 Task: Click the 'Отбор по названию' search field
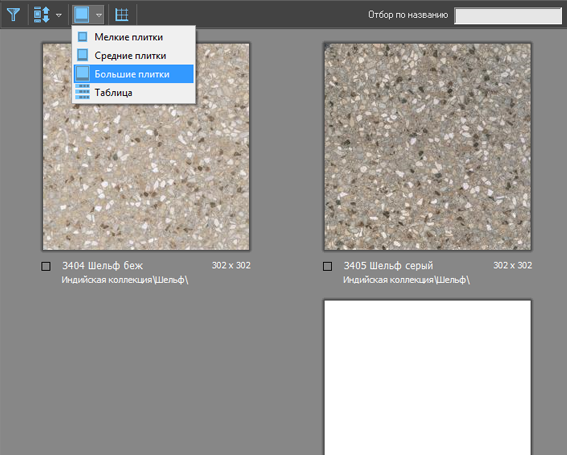point(508,16)
